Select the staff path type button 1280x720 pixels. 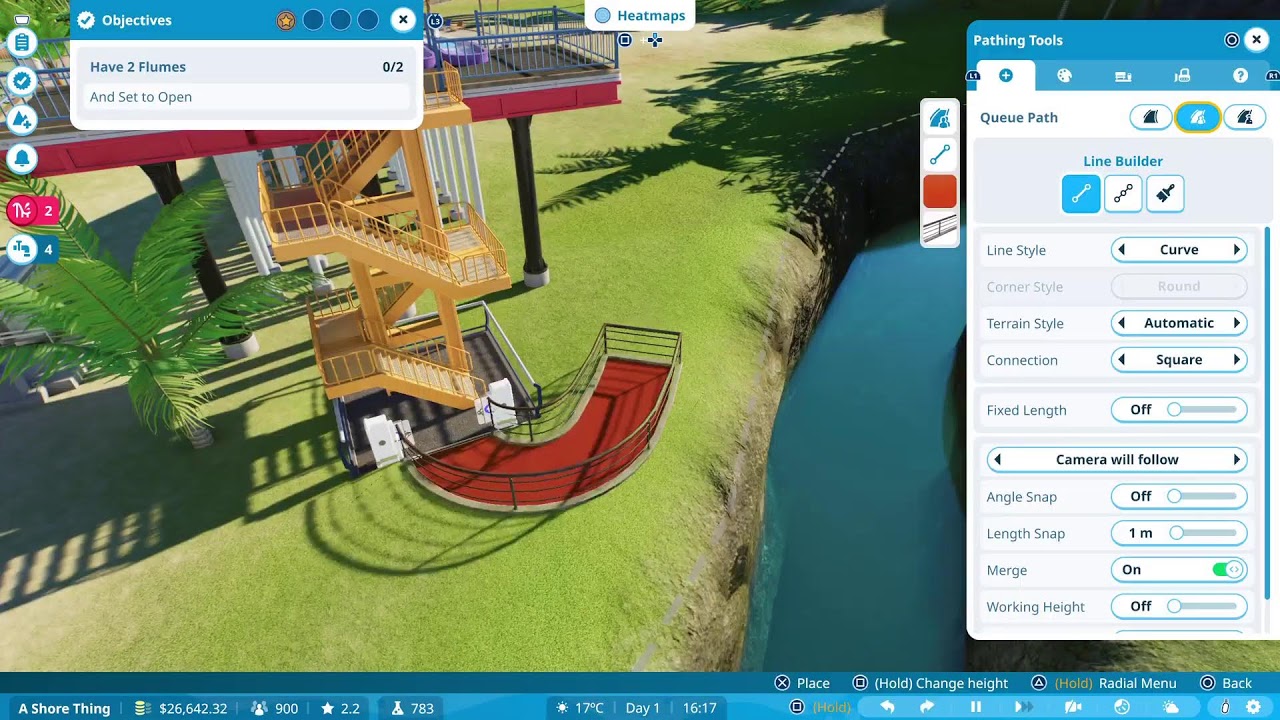[1244, 118]
